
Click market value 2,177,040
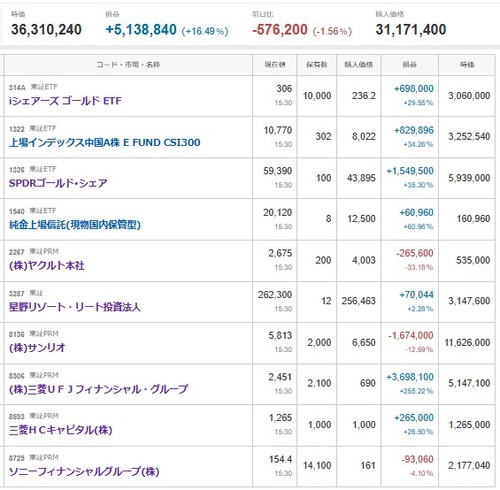point(469,466)
